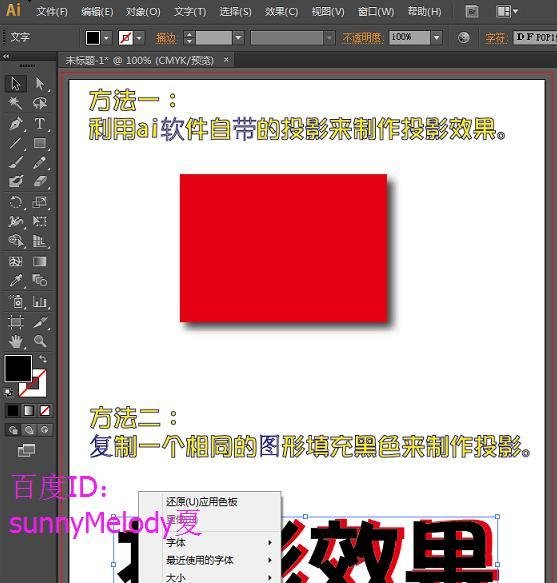
Task: Select the Symbol Sprayer tool
Action: coord(16,302)
